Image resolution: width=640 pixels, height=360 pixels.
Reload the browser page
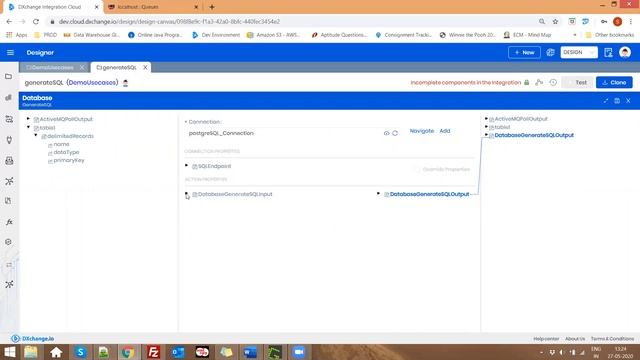(36, 22)
